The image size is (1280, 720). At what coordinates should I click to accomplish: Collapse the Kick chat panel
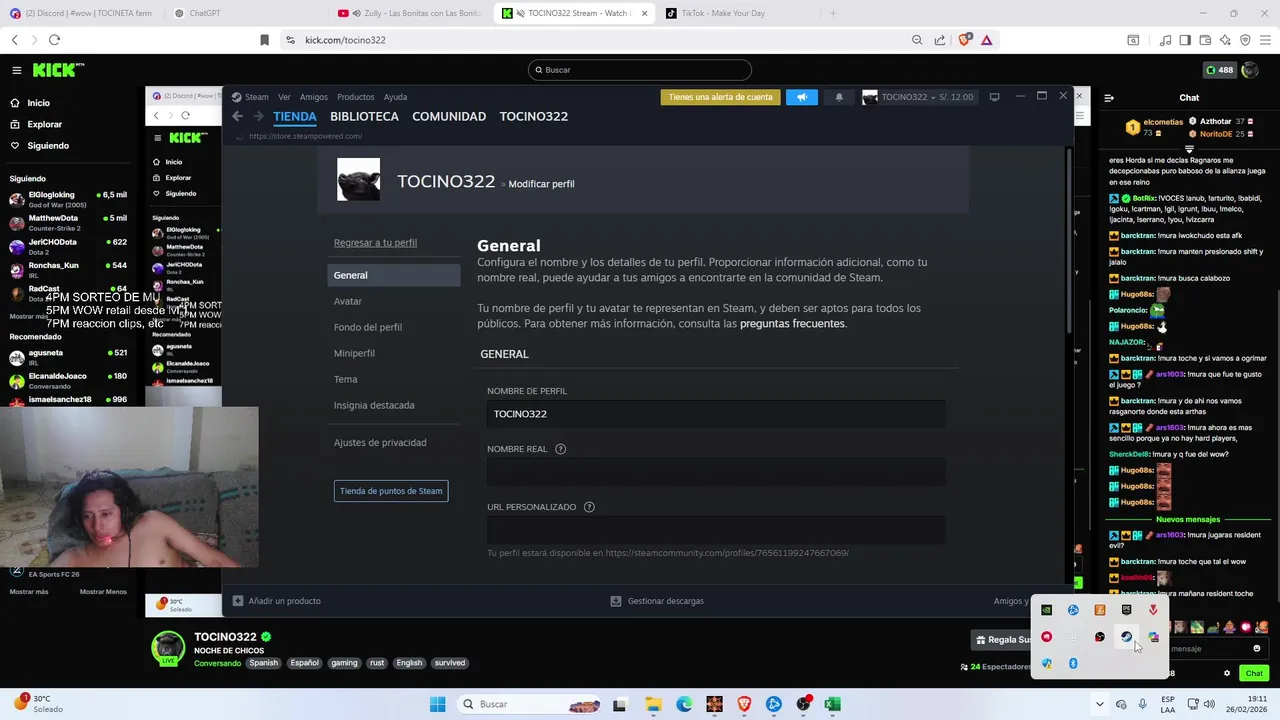1109,98
